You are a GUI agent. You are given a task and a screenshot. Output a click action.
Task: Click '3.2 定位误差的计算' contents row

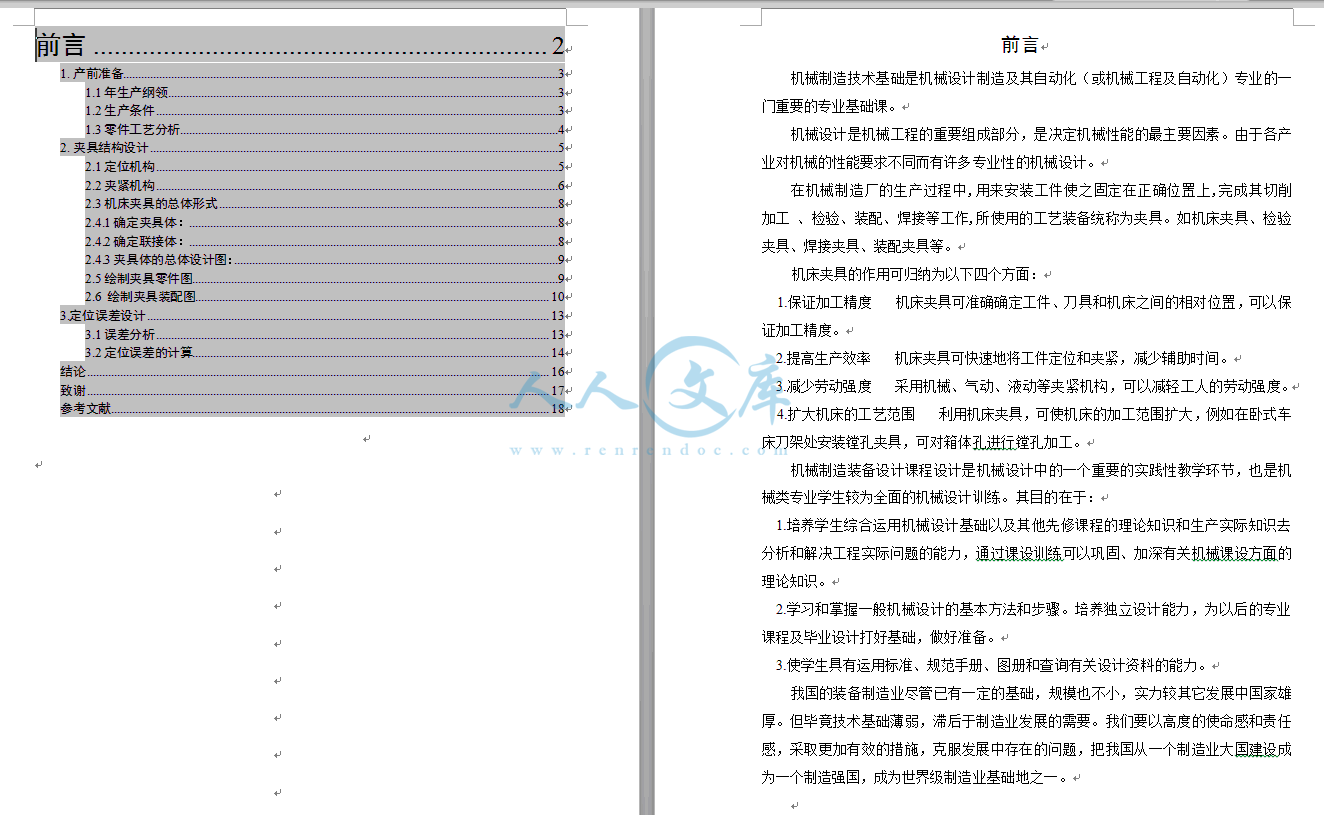(x=325, y=353)
